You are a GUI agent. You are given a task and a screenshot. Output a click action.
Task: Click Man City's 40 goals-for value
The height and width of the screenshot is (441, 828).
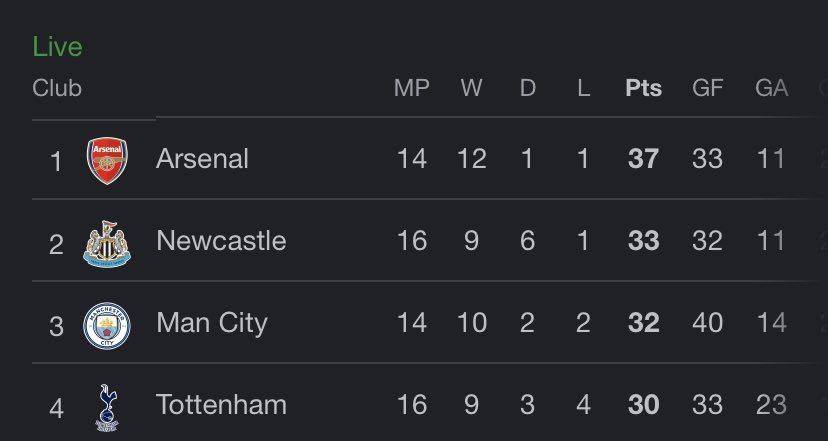[707, 323]
